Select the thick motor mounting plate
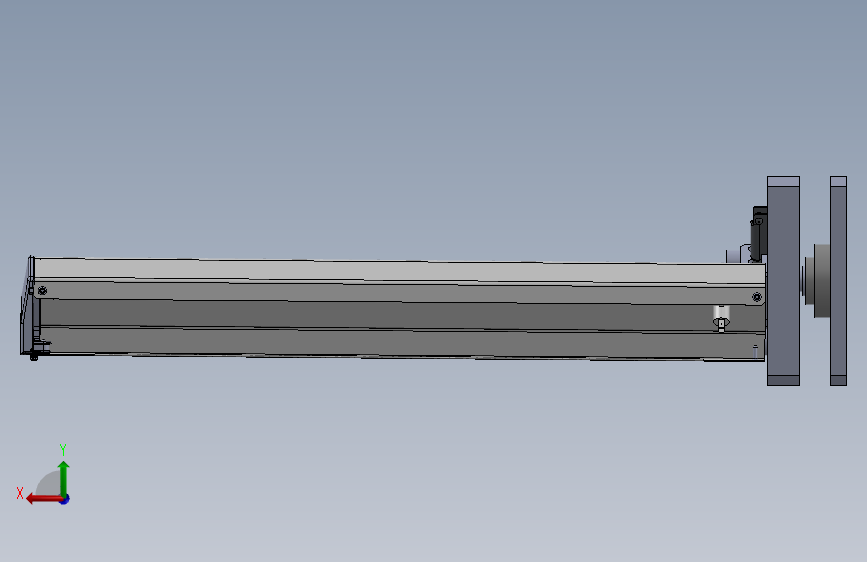867x562 pixels. [783, 281]
